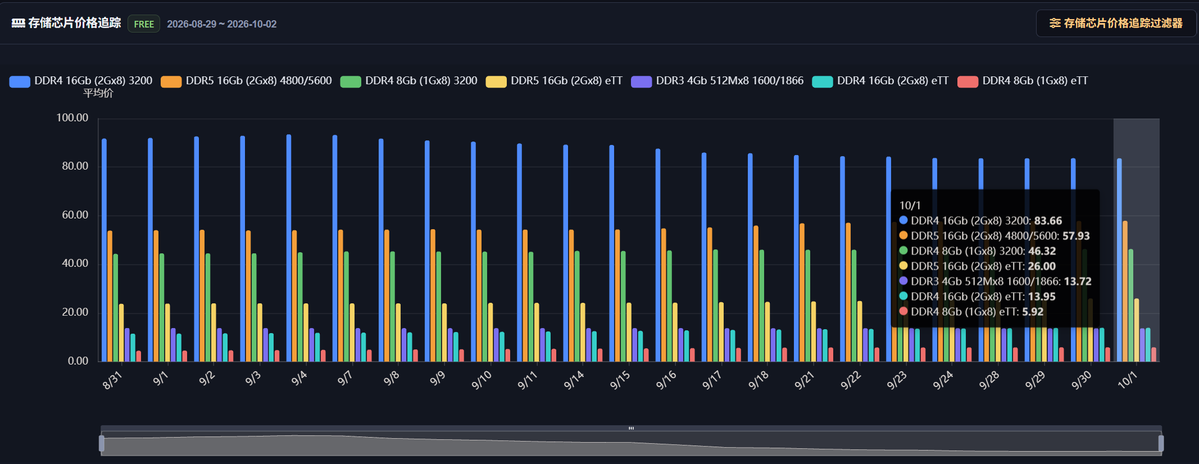Screen dimensions: 1199x464
Task: Click the right handle of the zoom slider
Action: pos(1161,443)
